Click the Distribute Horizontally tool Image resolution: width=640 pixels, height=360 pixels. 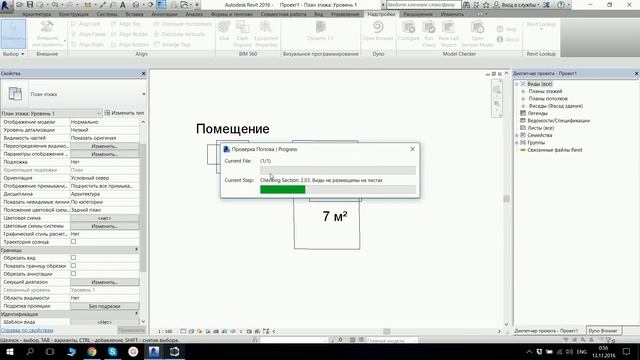tap(182, 24)
